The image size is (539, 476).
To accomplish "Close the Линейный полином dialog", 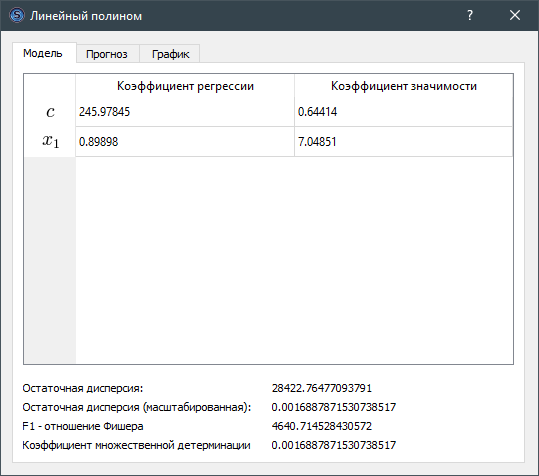I will (515, 15).
